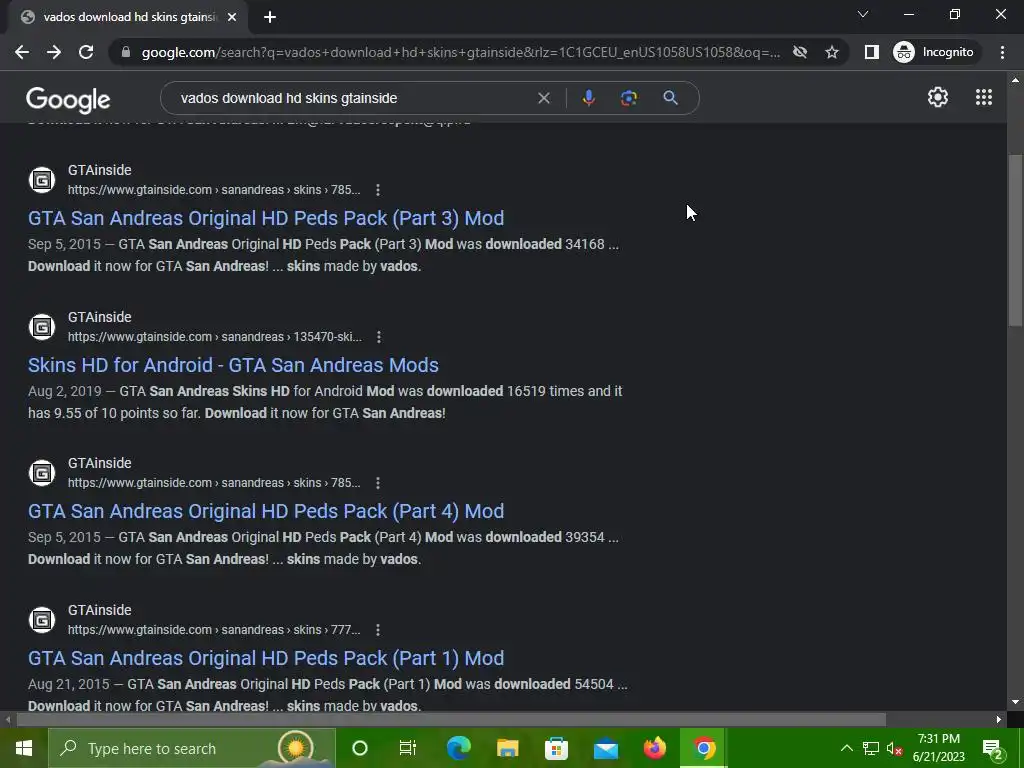The height and width of the screenshot is (768, 1024).
Task: Open more options for Part 1 result
Action: pos(377,630)
